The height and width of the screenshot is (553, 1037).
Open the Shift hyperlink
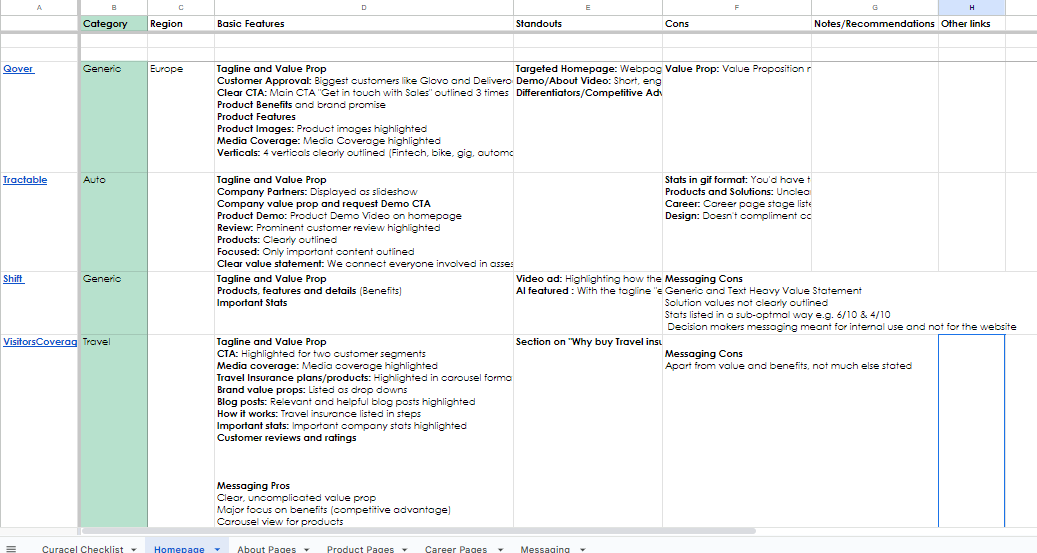pyautogui.click(x=13, y=279)
